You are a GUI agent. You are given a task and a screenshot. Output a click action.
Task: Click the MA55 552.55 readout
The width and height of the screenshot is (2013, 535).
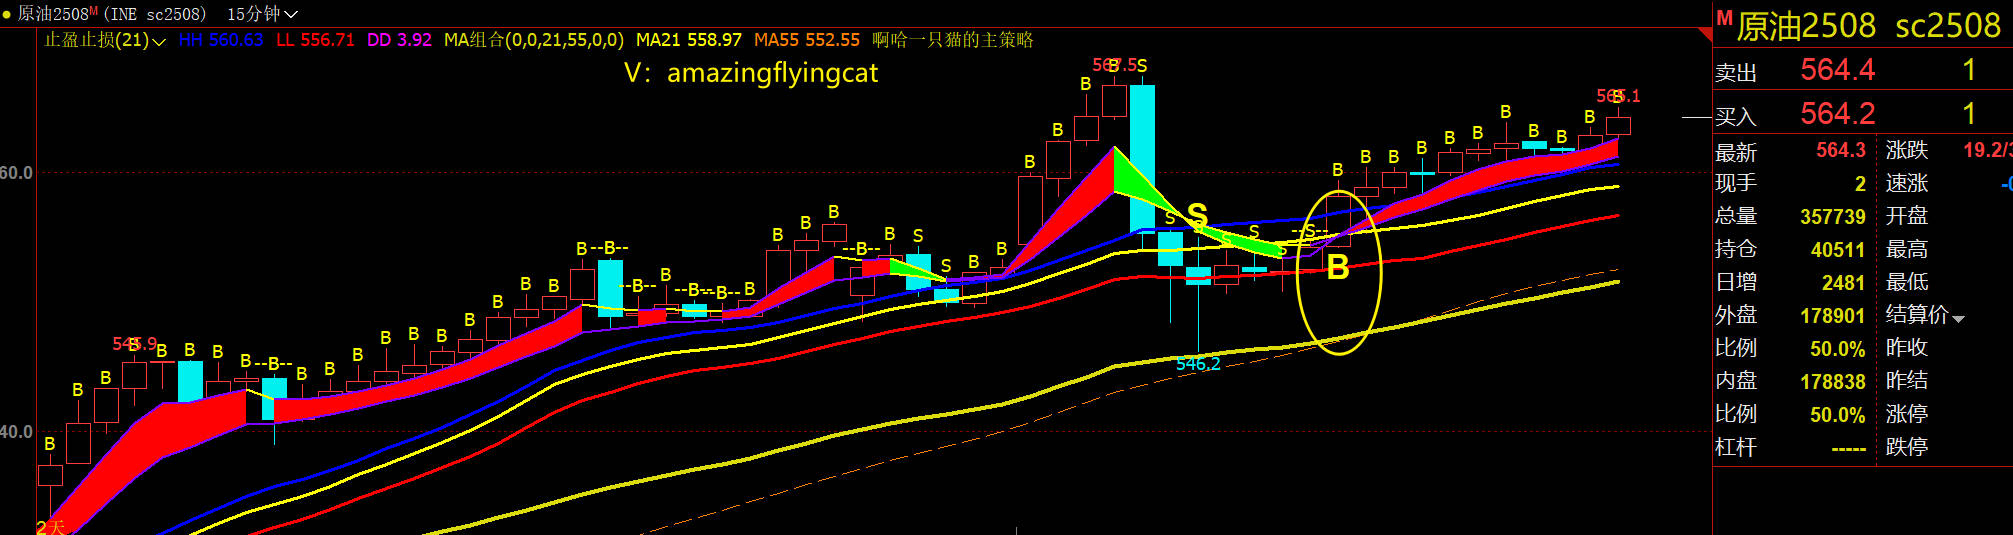(807, 40)
